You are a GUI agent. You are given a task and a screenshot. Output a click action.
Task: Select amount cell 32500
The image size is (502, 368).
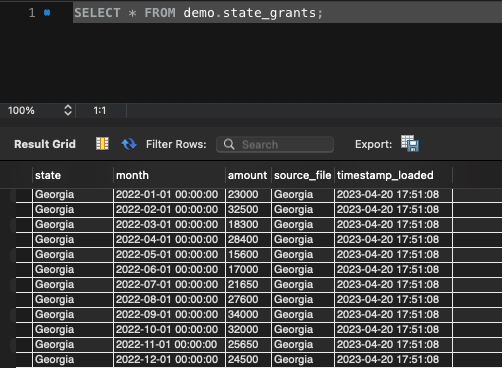pyautogui.click(x=248, y=210)
